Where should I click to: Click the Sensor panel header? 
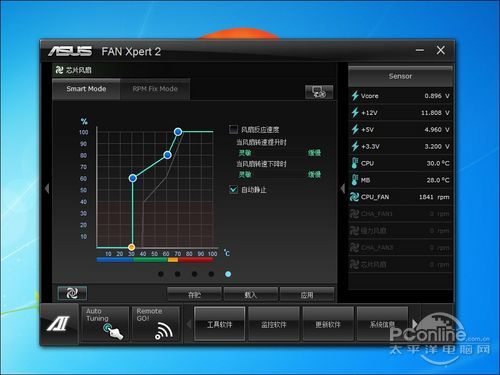tap(400, 76)
